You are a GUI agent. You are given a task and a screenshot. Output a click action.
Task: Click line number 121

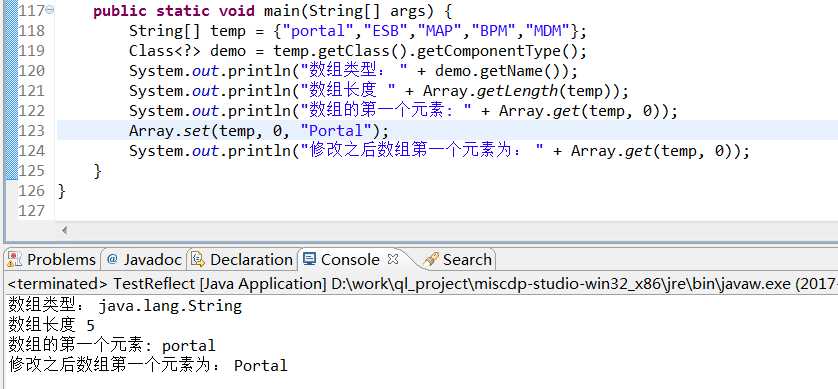32,91
